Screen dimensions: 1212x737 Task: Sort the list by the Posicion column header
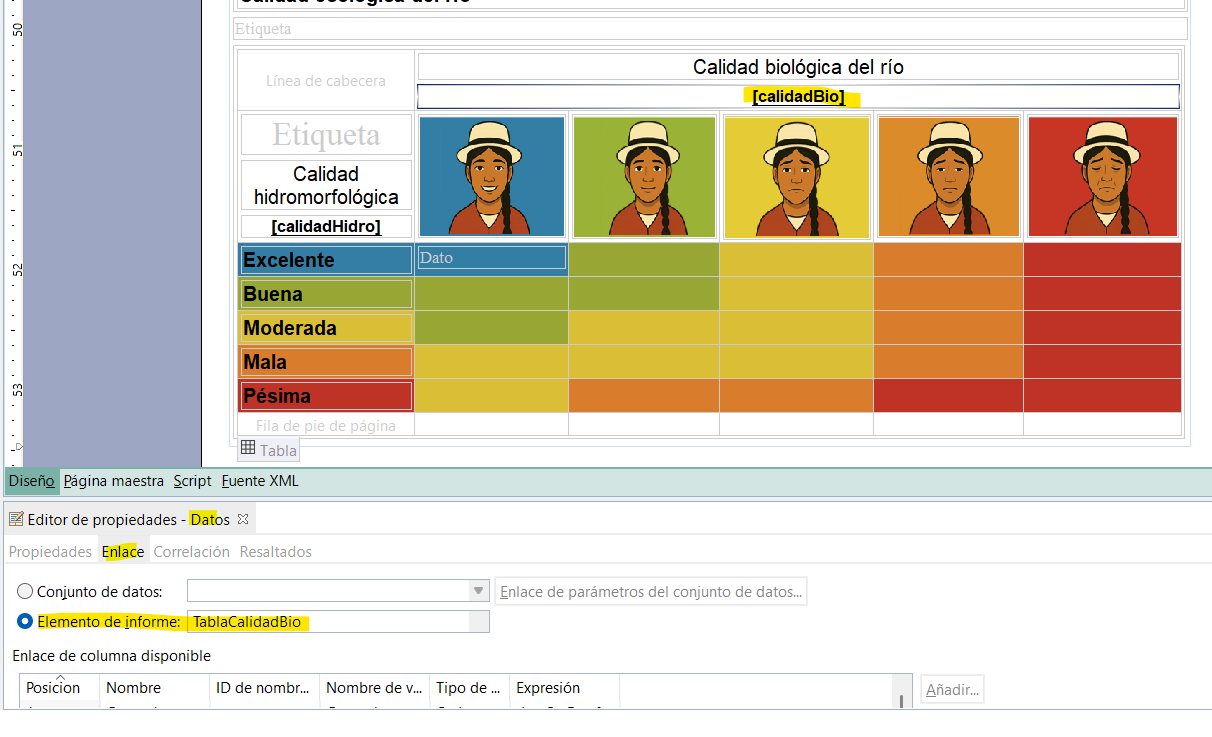[x=54, y=688]
